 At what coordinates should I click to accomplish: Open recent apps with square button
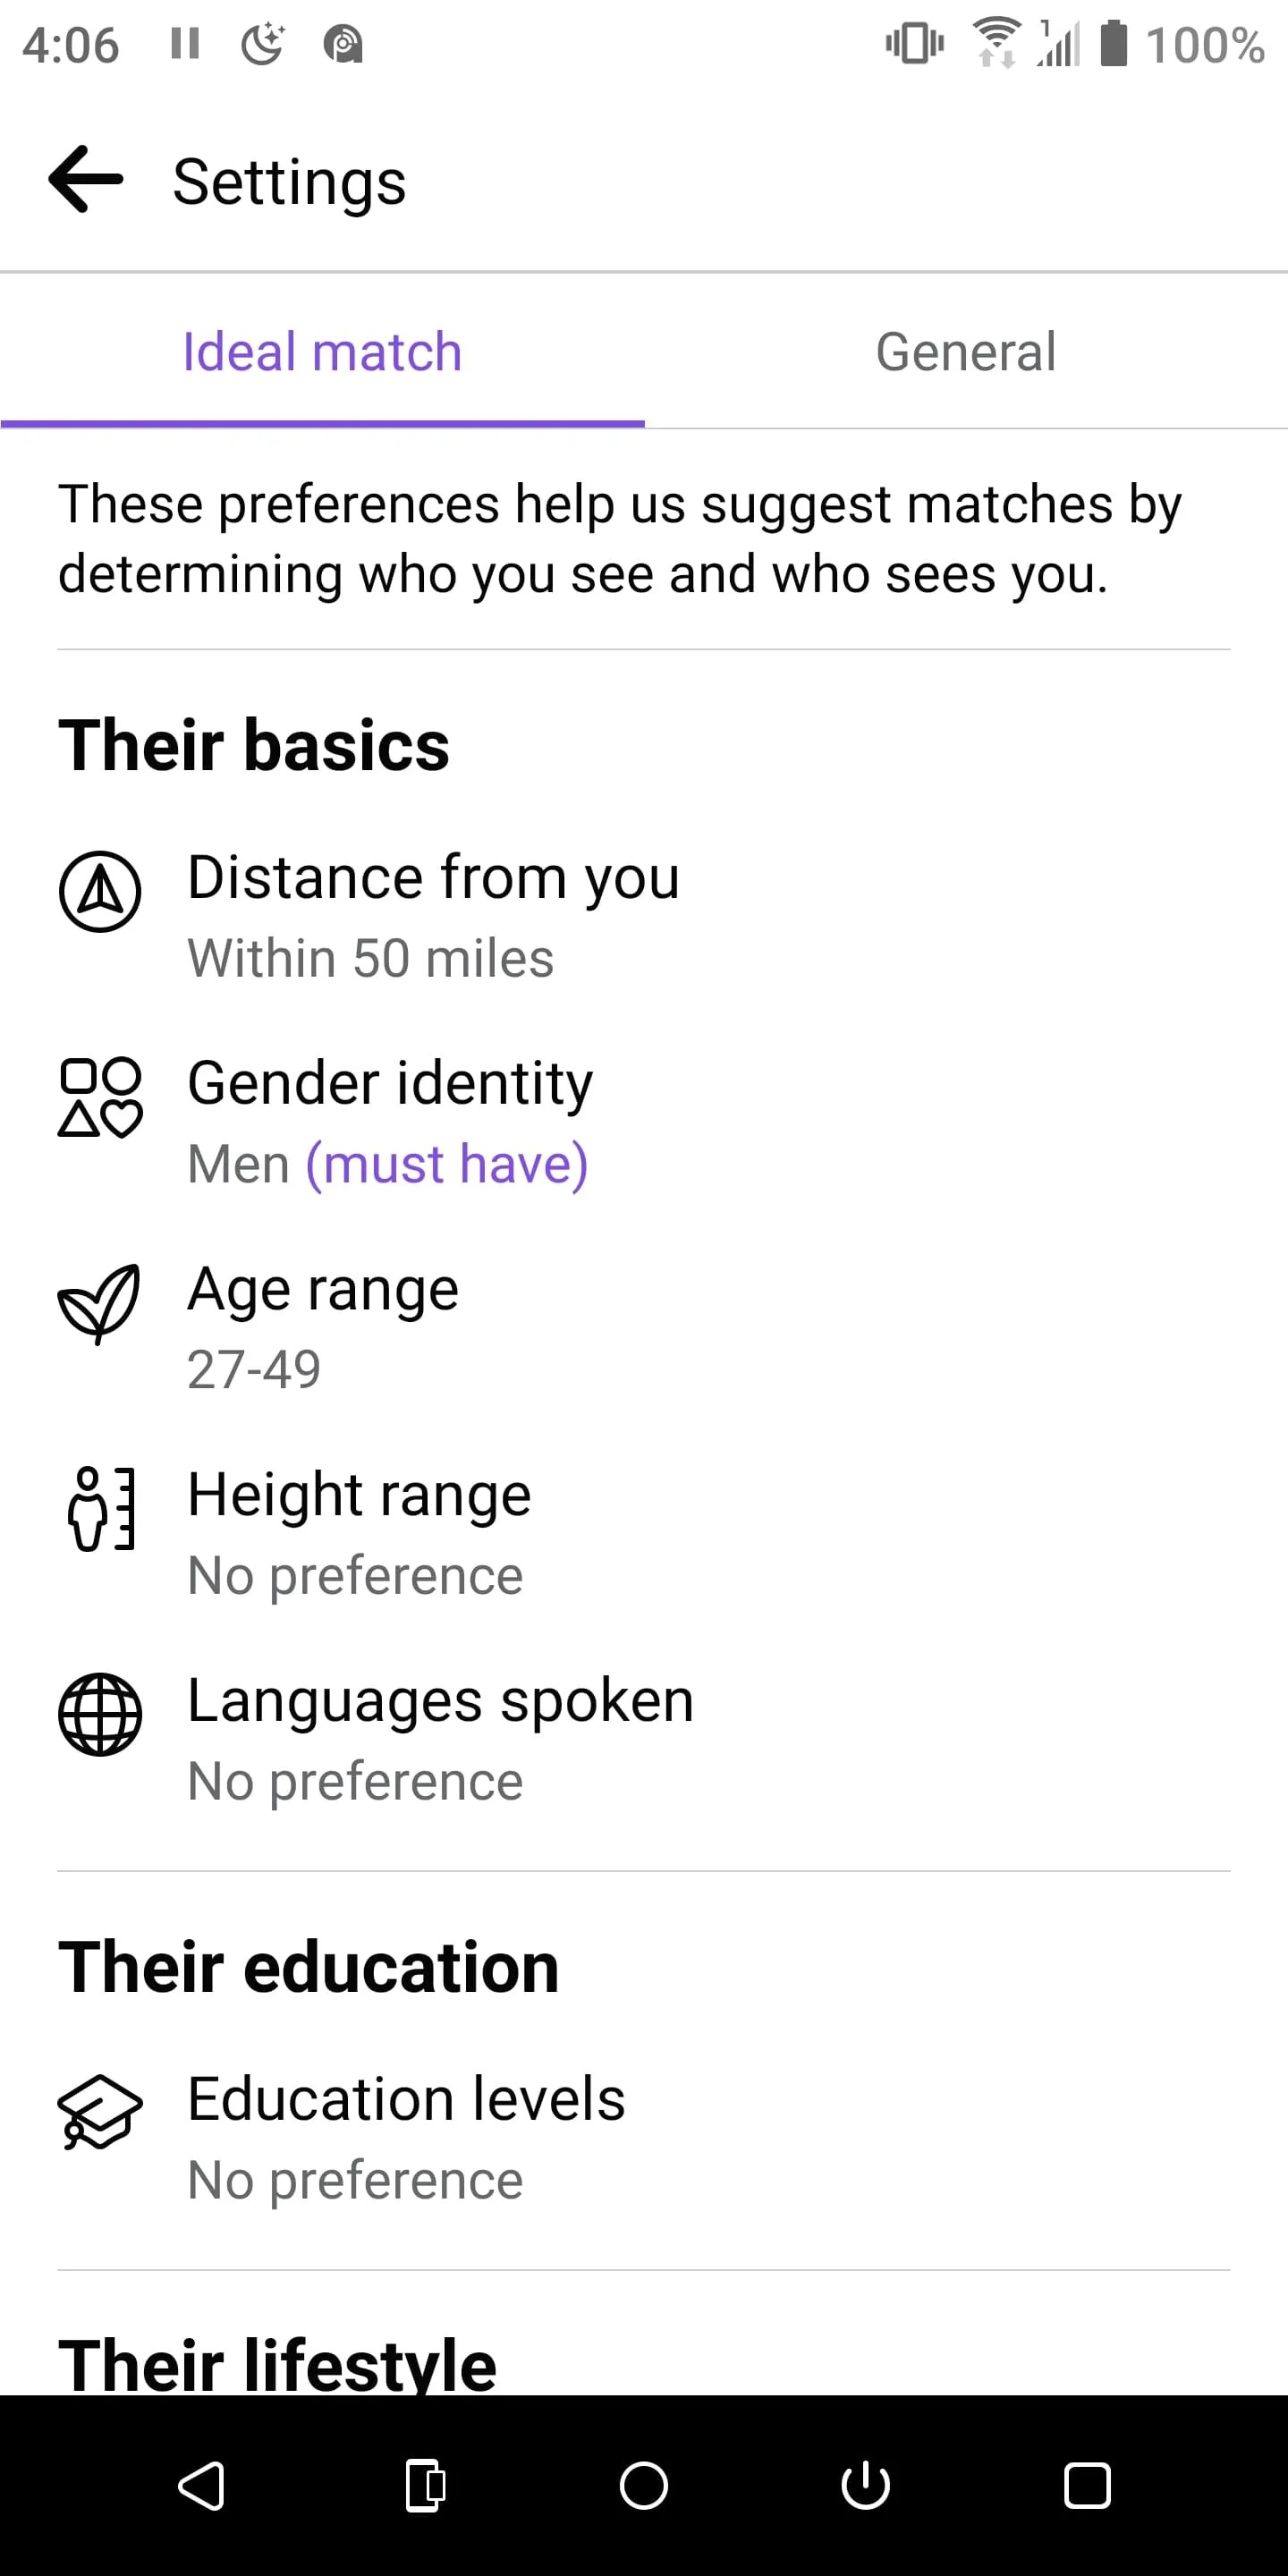[1087, 2485]
